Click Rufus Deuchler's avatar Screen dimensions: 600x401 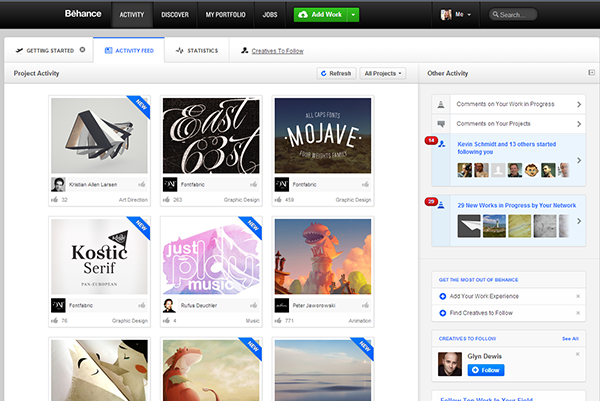170,305
